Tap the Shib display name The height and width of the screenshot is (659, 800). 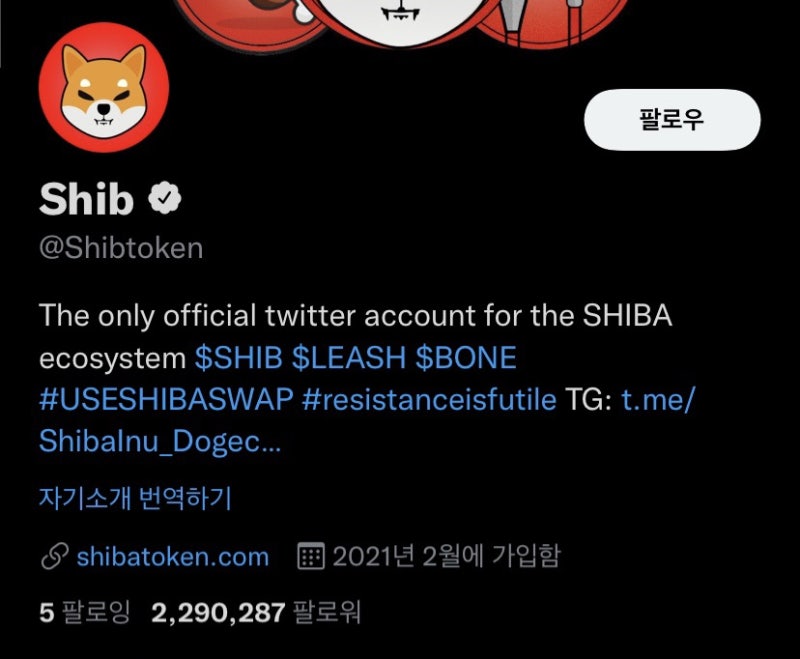click(x=86, y=199)
